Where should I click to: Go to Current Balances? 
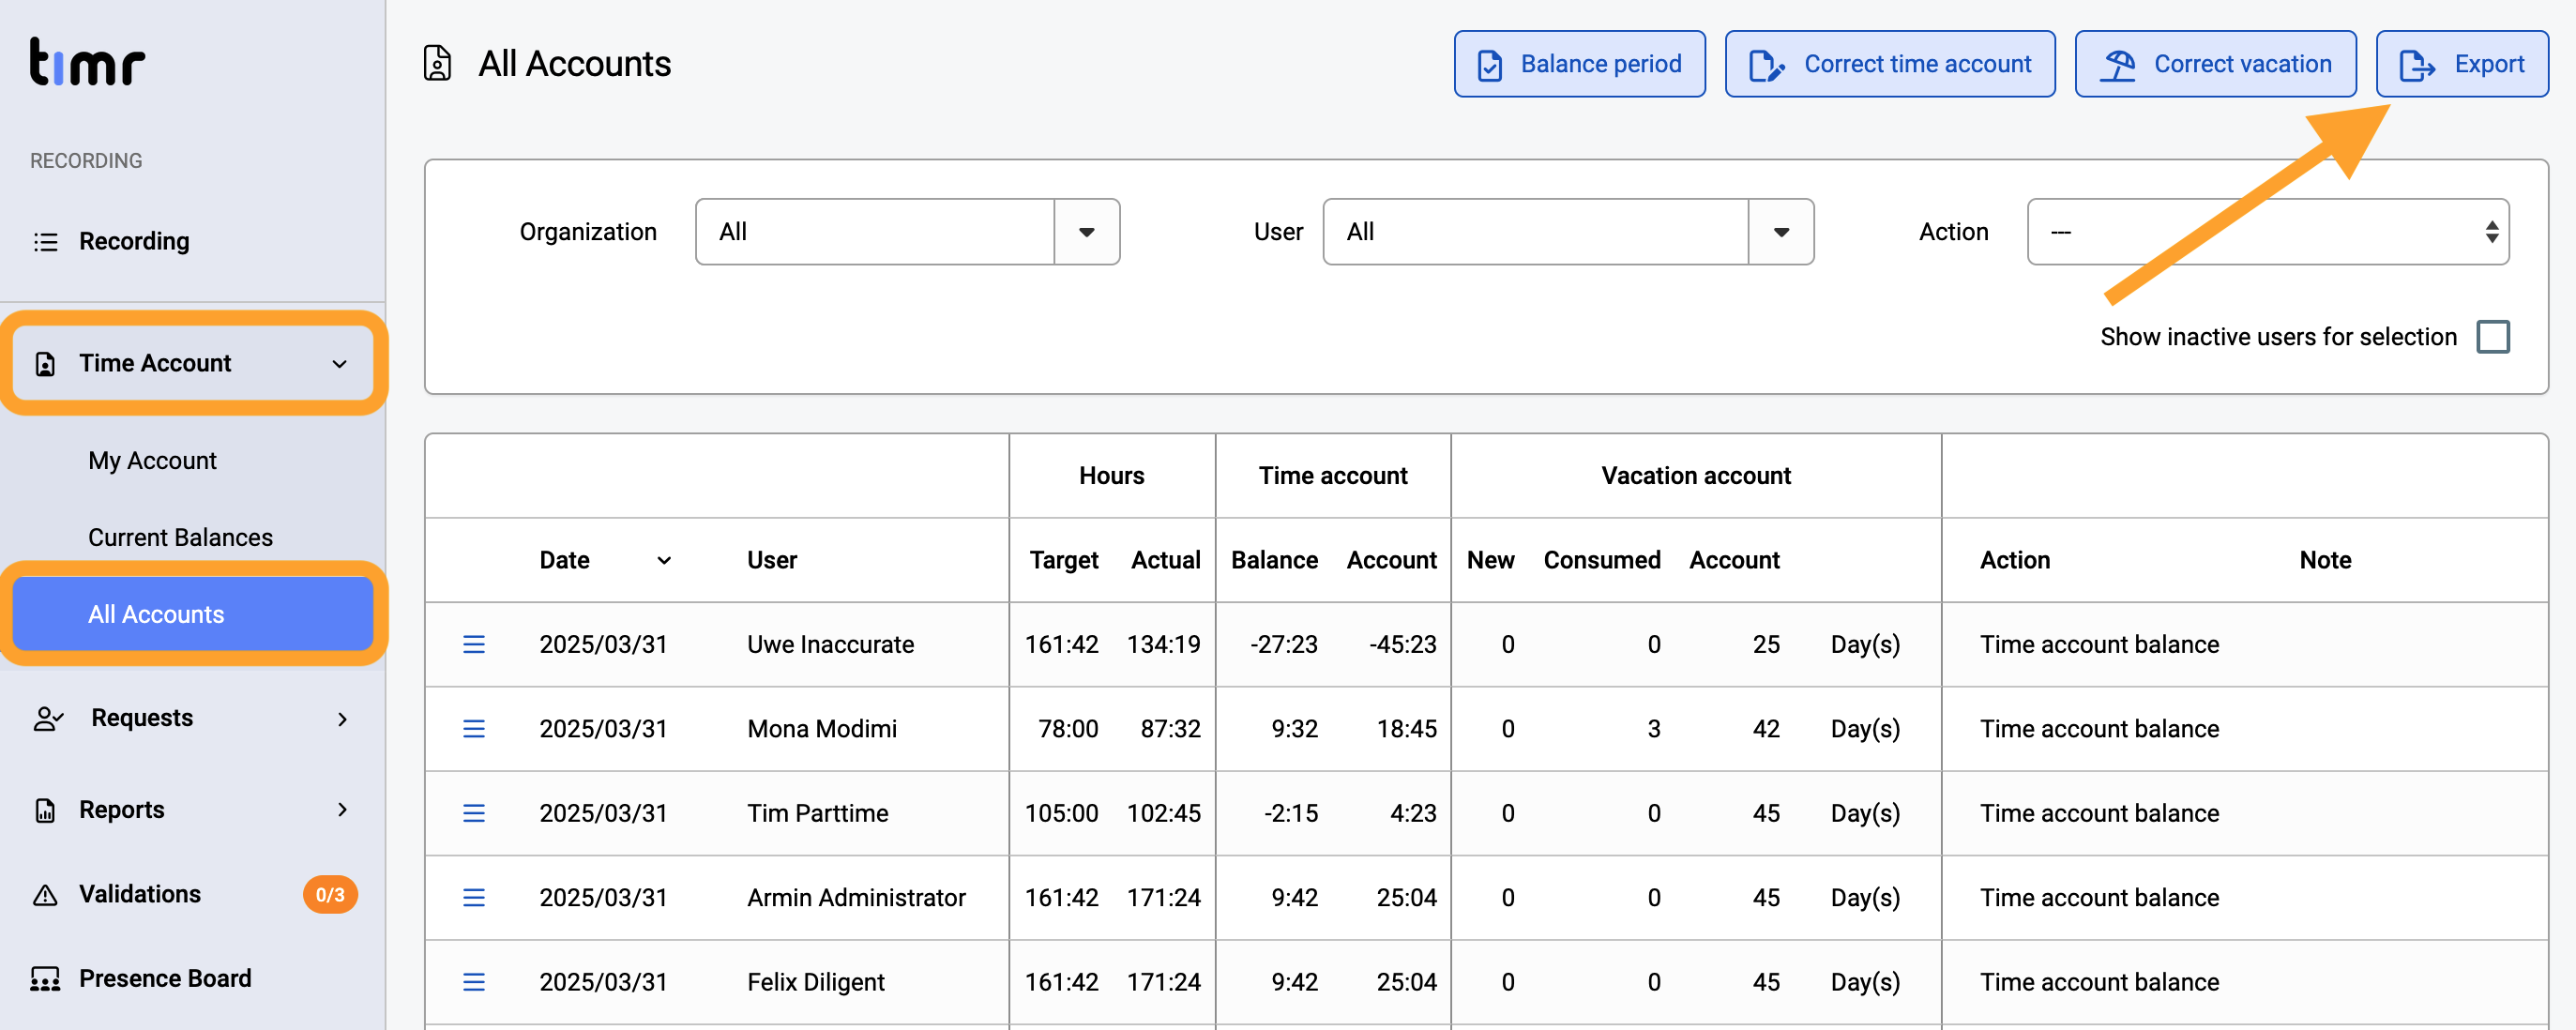180,538
